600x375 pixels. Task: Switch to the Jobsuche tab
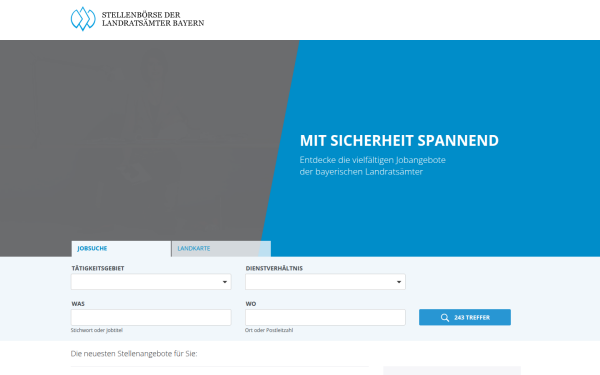[121, 249]
